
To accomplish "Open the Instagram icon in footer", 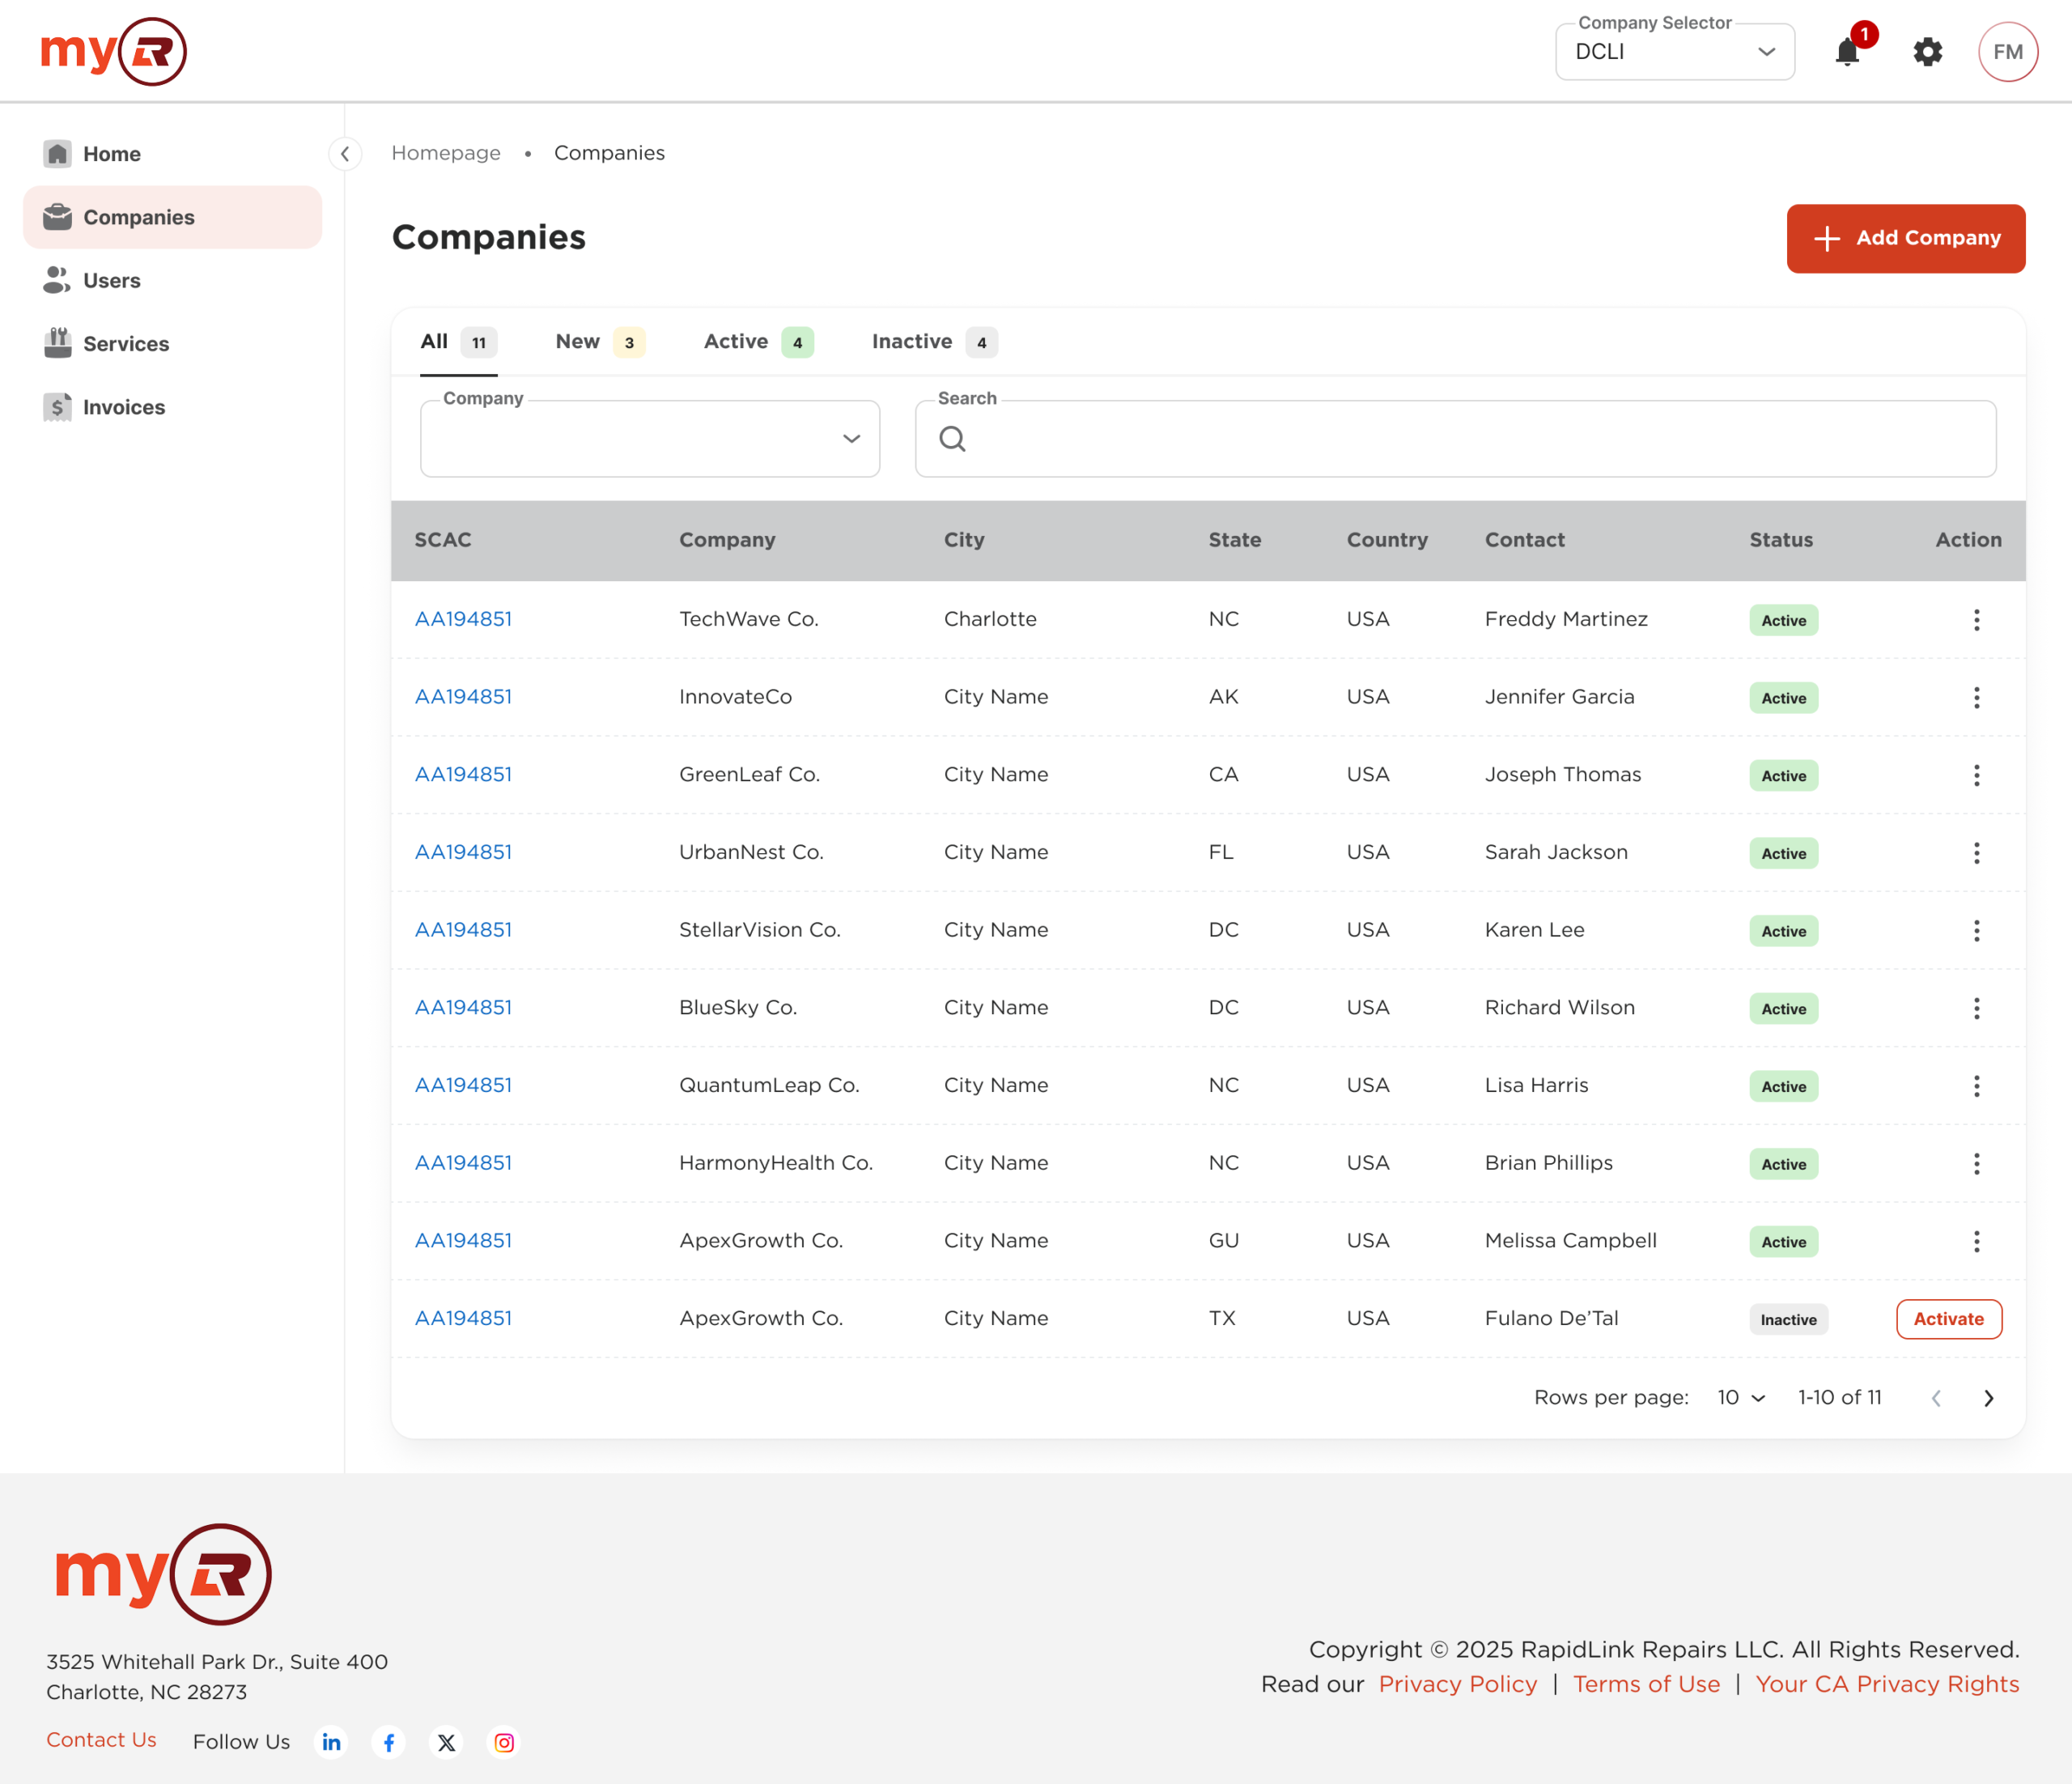I will [504, 1742].
